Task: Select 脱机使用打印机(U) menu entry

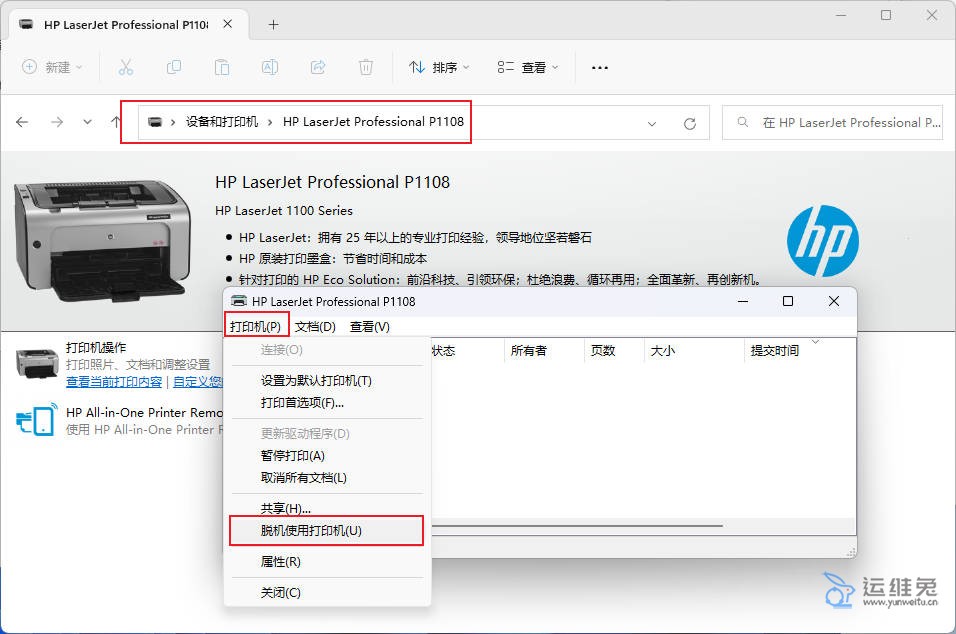Action: [x=311, y=530]
